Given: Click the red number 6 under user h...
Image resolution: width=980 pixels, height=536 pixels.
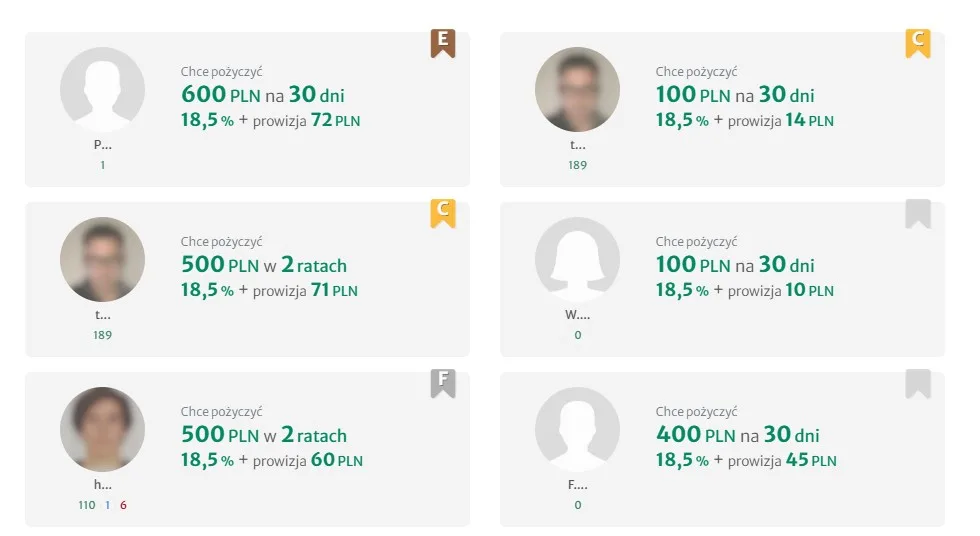Looking at the screenshot, I should pyautogui.click(x=123, y=505).
